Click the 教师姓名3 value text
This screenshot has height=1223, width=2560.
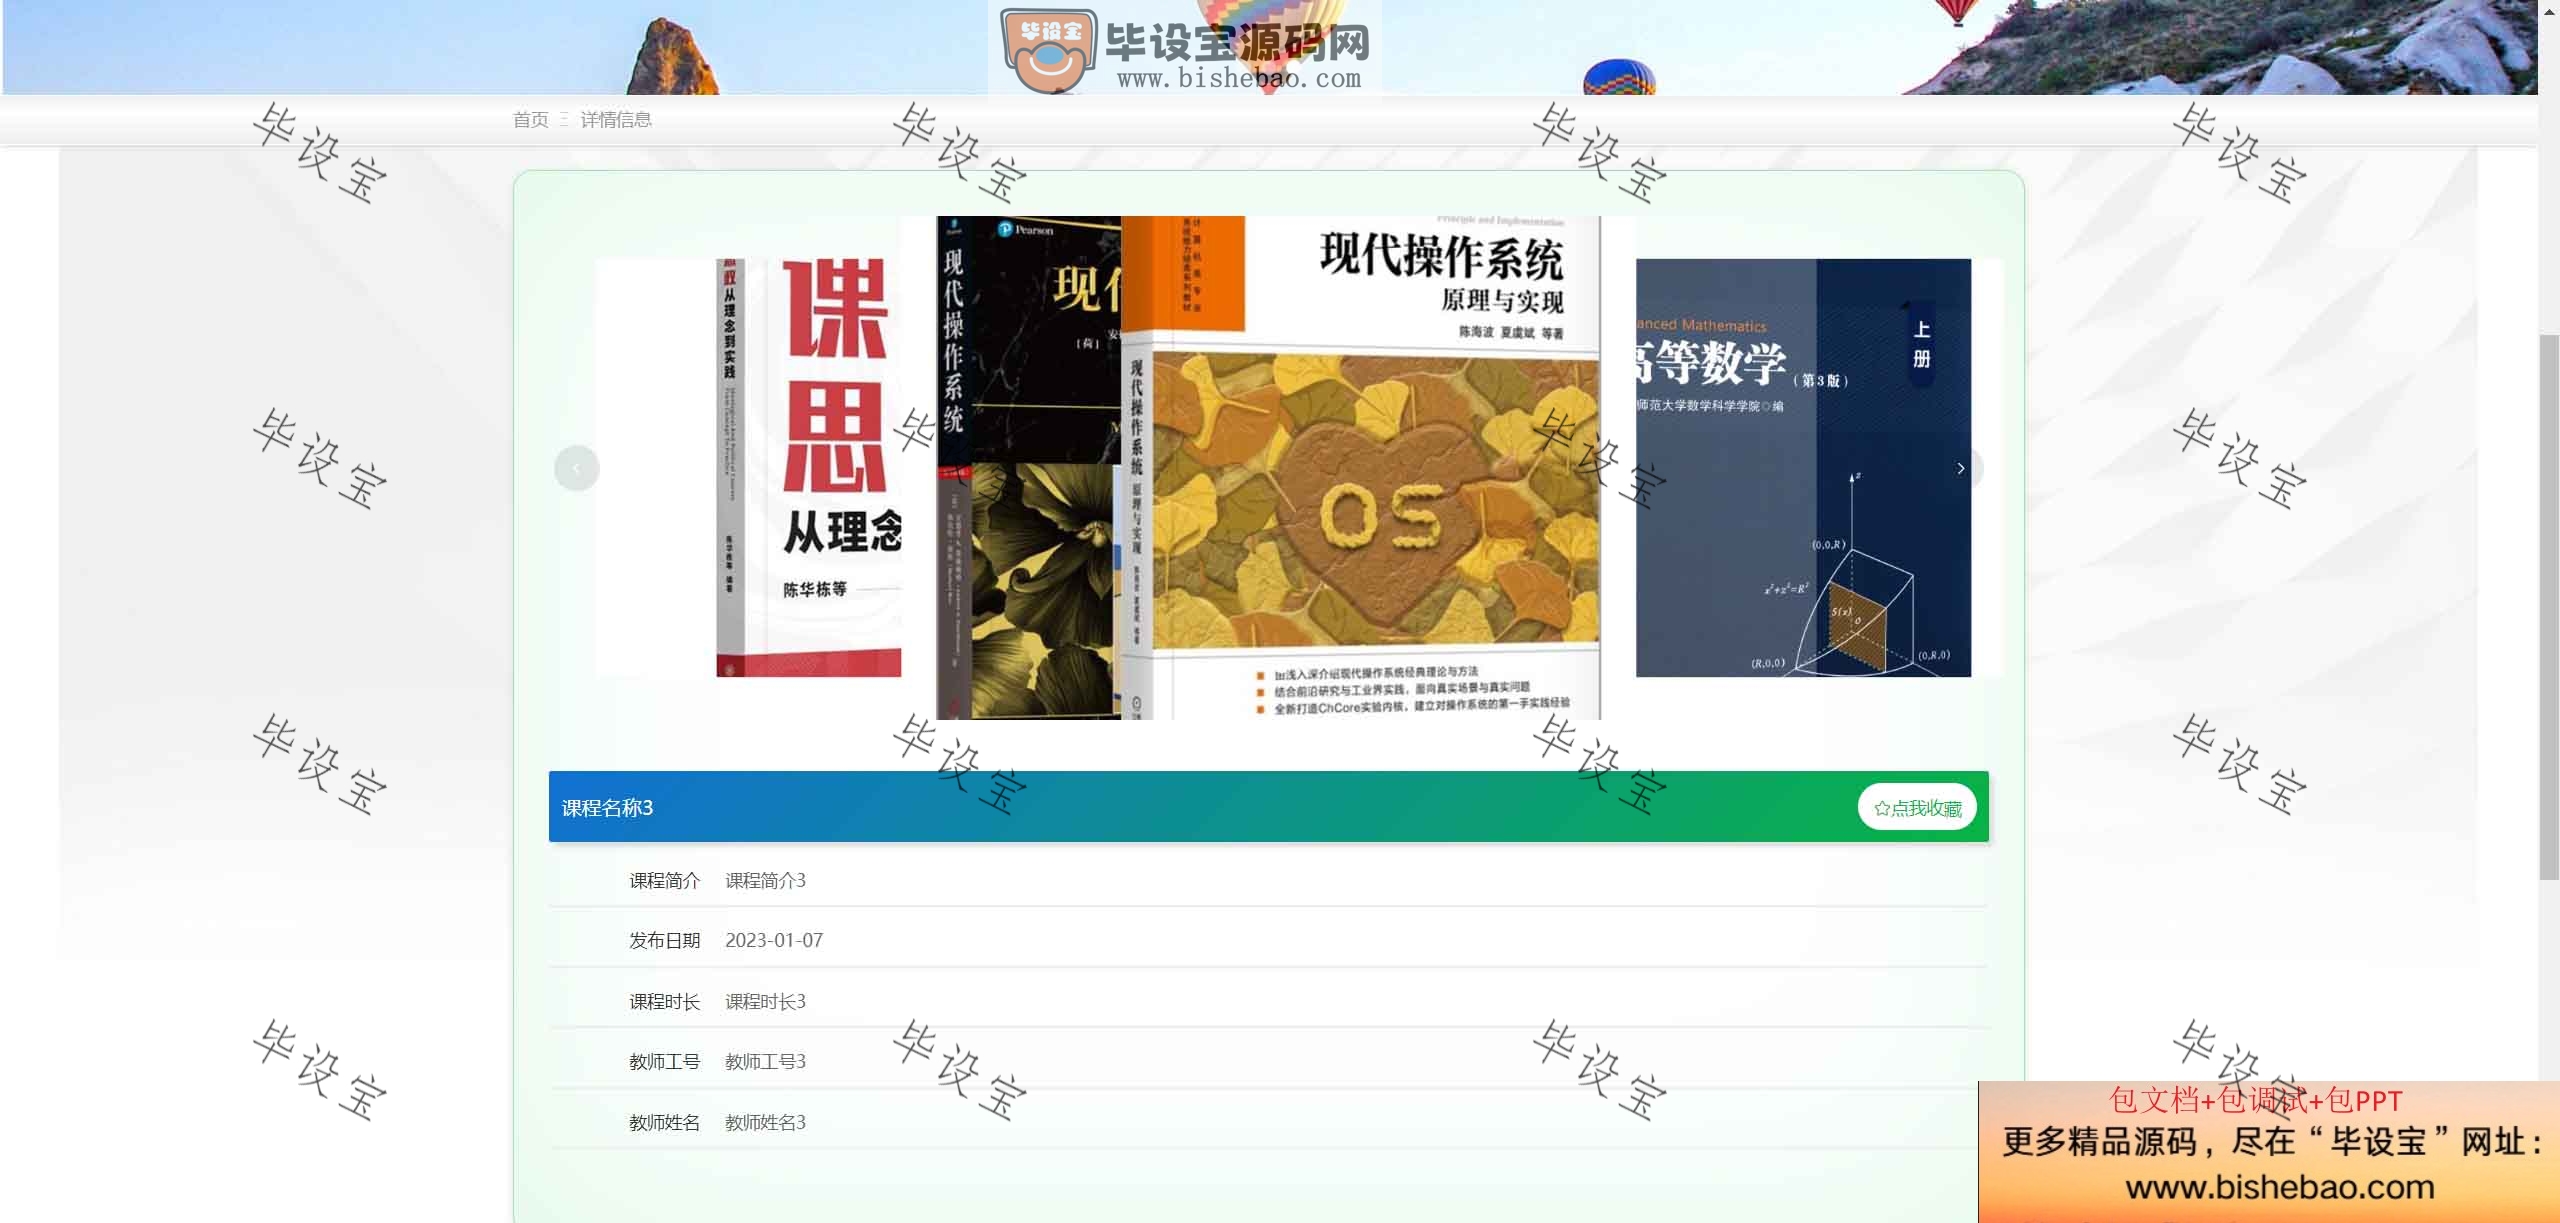(765, 1122)
